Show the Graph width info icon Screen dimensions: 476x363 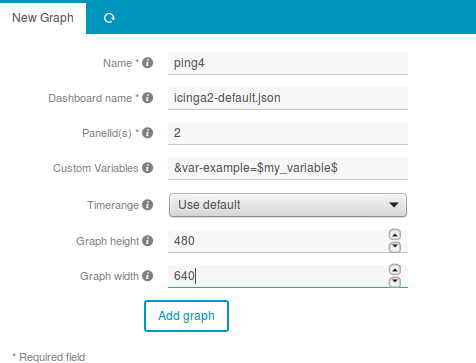coord(147,276)
